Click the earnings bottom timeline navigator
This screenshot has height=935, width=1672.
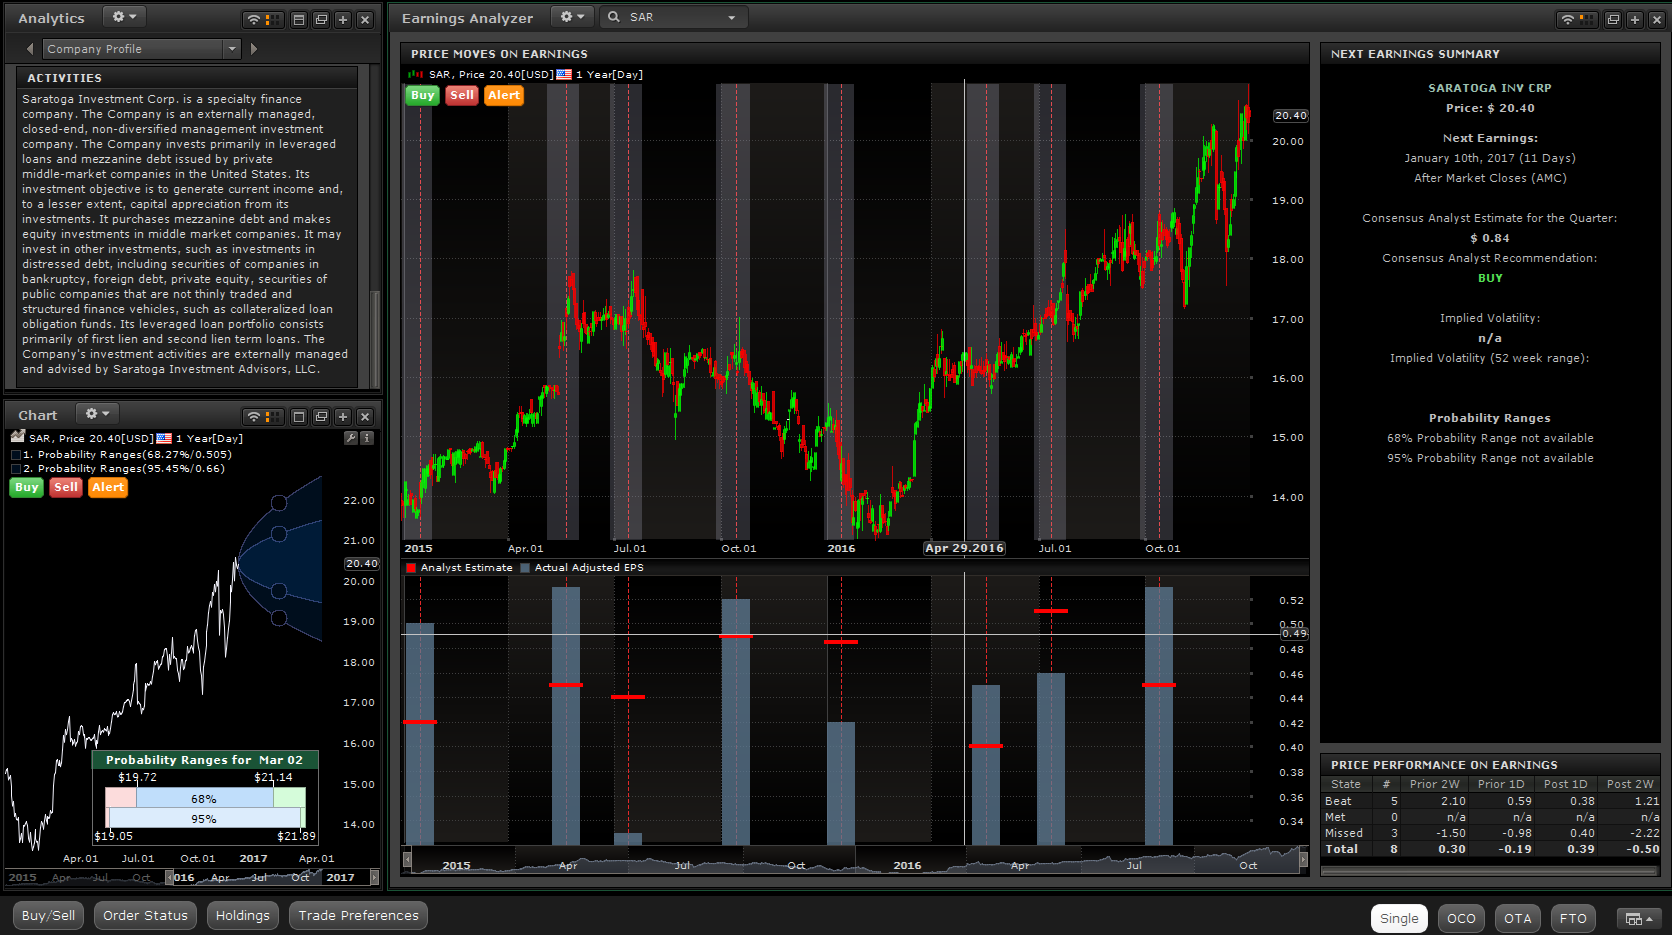855,860
